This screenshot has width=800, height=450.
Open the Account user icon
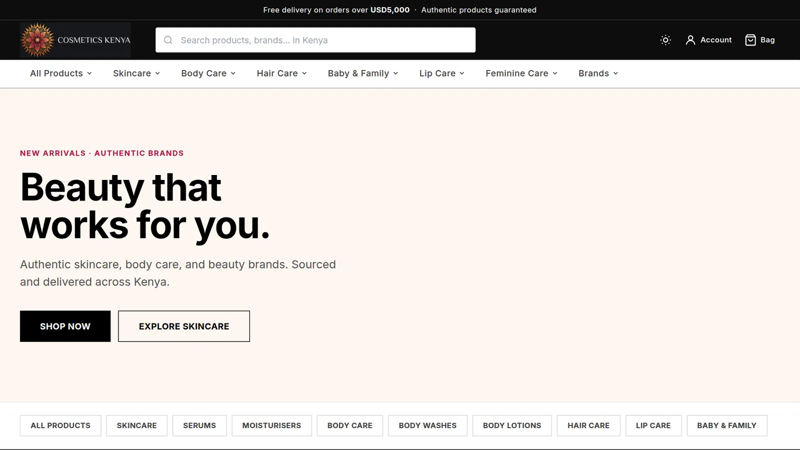click(690, 40)
